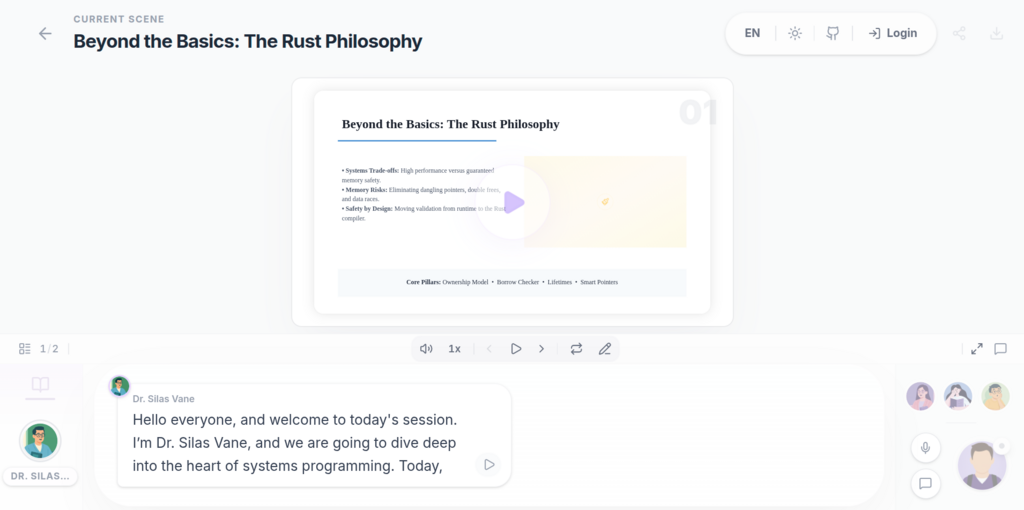Toggle the loop/repeat playback button
The image size is (1024, 510).
[x=576, y=349]
